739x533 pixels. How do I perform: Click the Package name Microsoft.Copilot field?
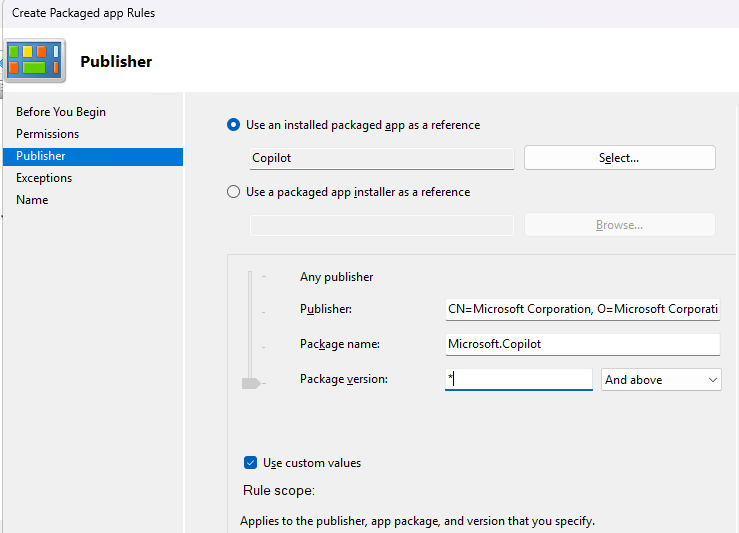(583, 344)
